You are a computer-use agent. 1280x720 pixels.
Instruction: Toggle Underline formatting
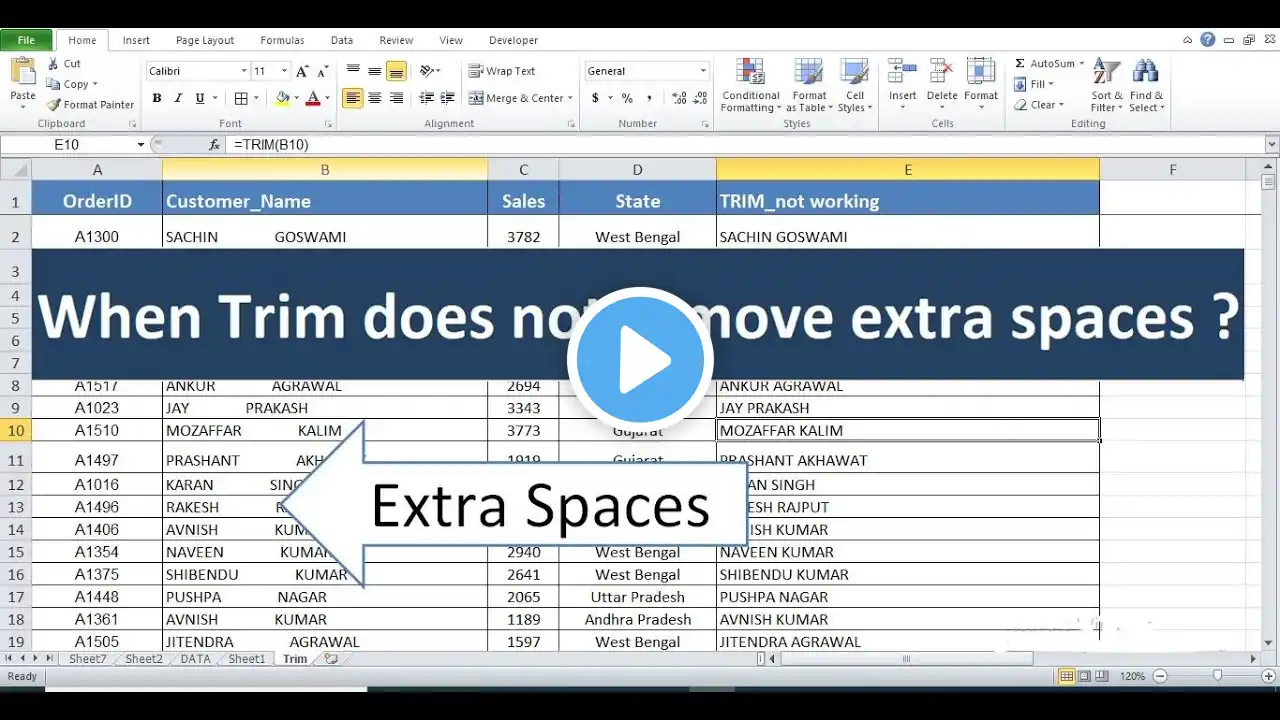pyautogui.click(x=200, y=98)
